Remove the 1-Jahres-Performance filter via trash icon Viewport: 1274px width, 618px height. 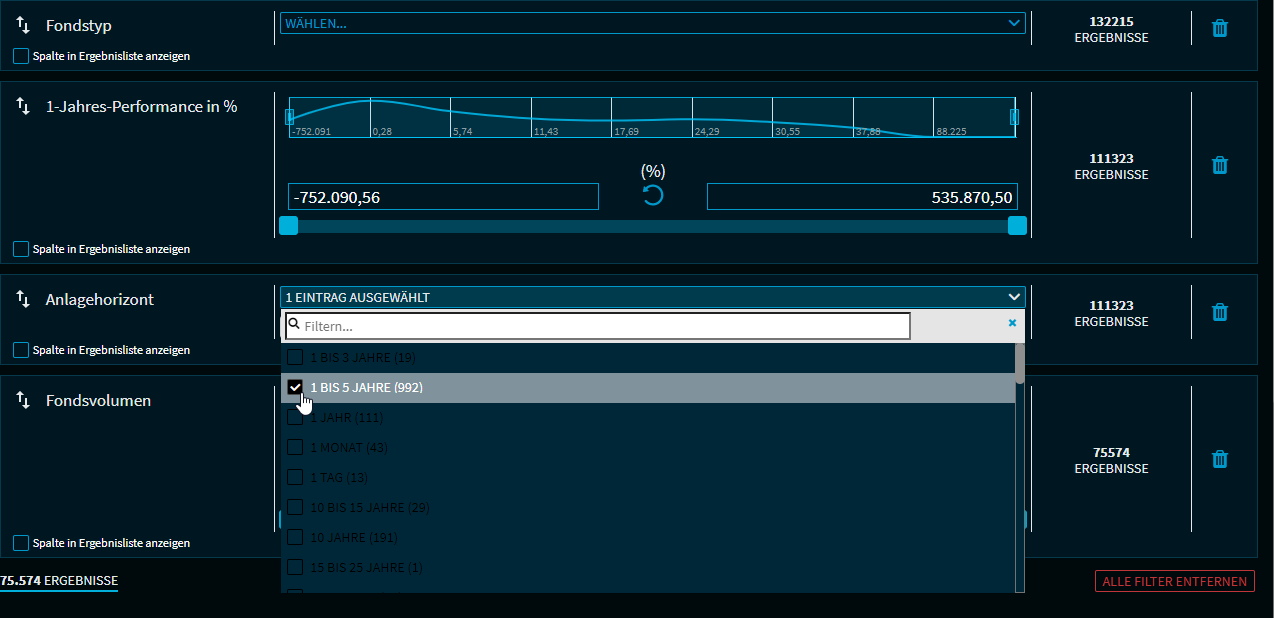1219,165
